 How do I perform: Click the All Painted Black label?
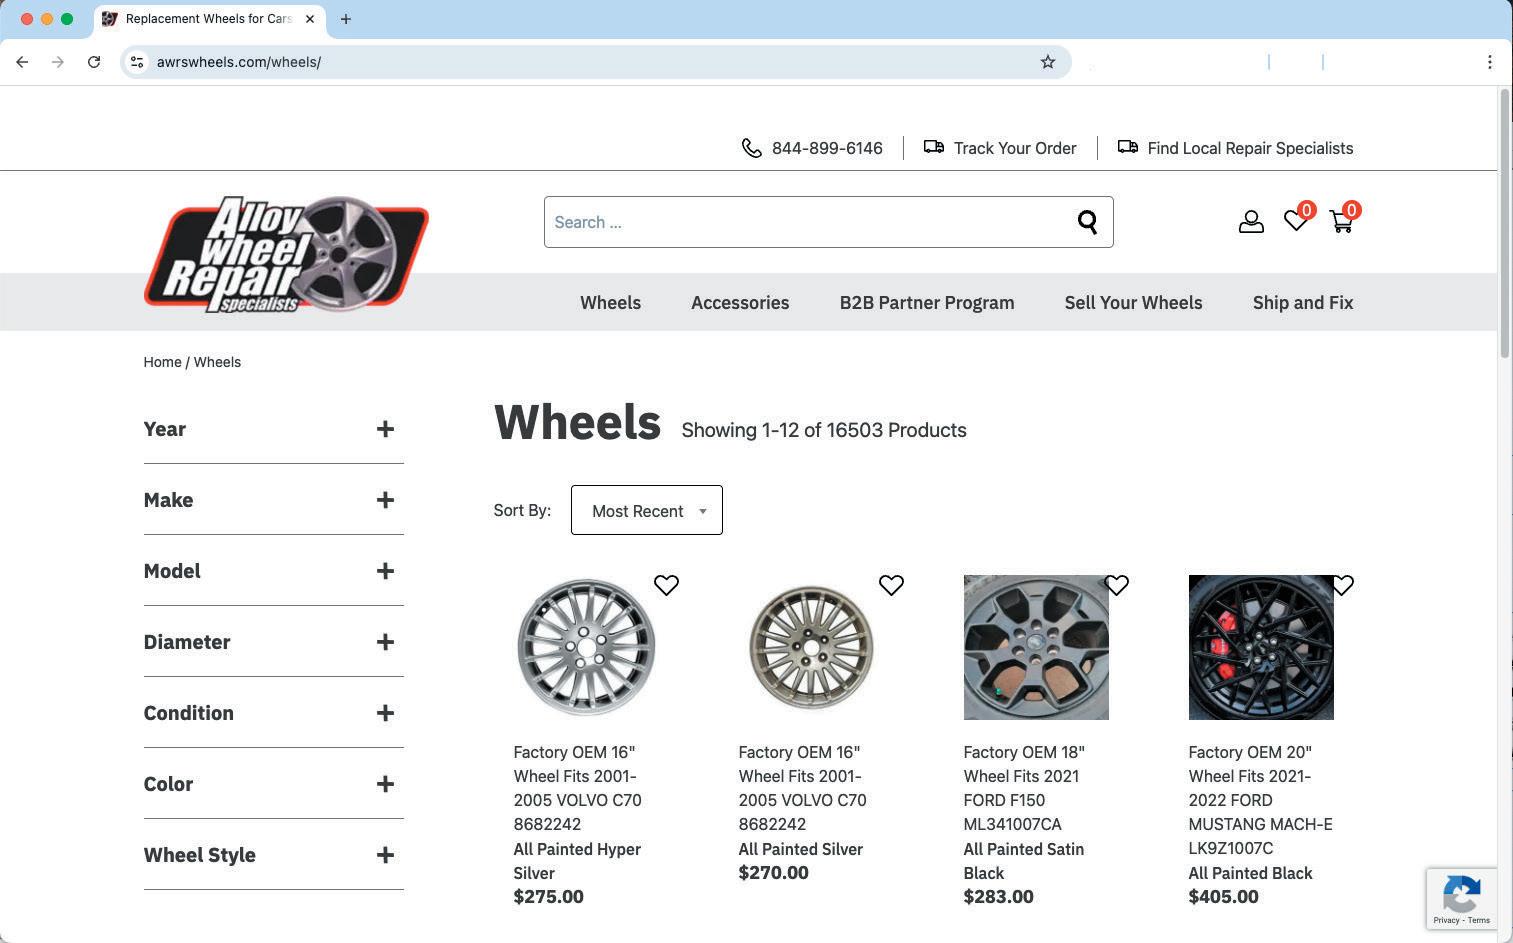[1250, 873]
